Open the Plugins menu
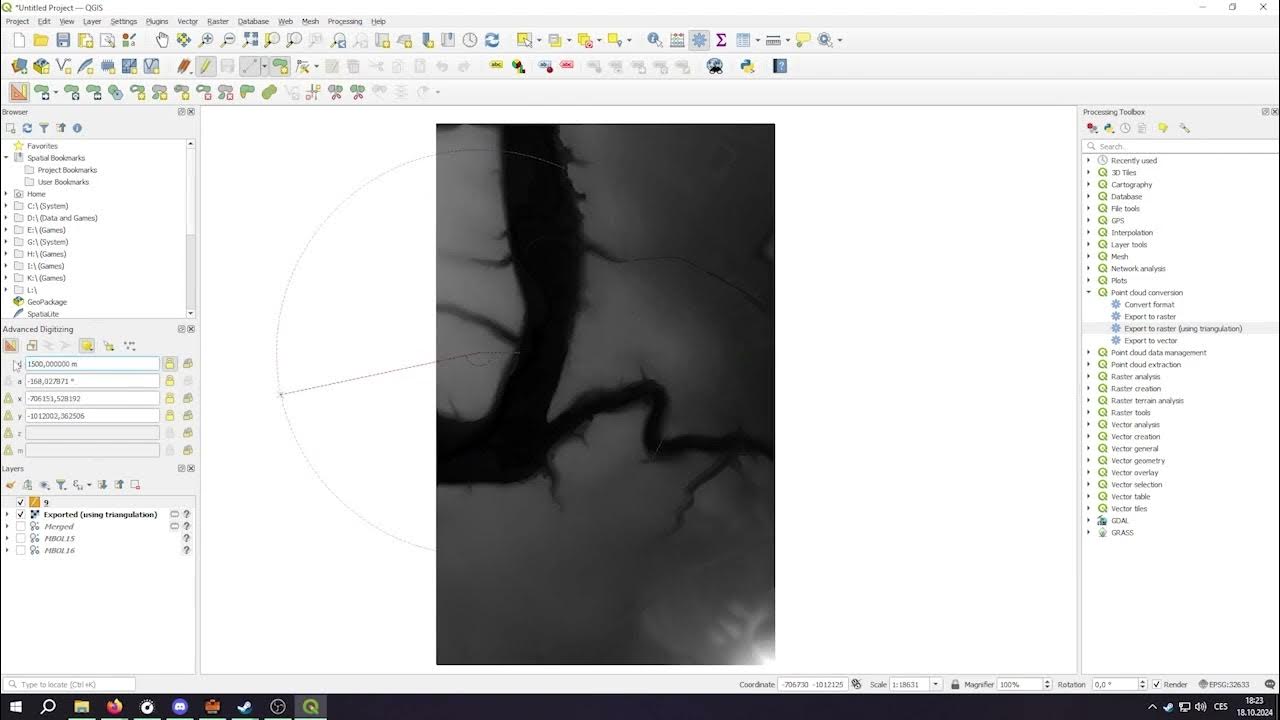Screen dimensions: 1280x720 click(x=157, y=21)
